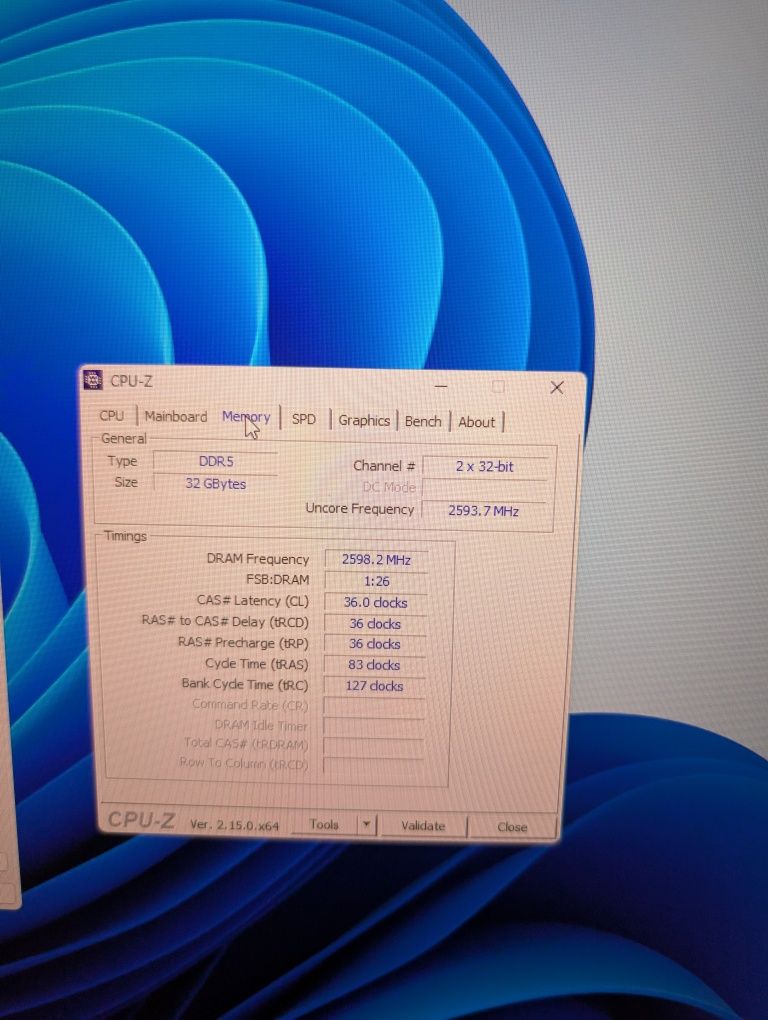Show the About tab
This screenshot has width=768, height=1020.
click(477, 422)
